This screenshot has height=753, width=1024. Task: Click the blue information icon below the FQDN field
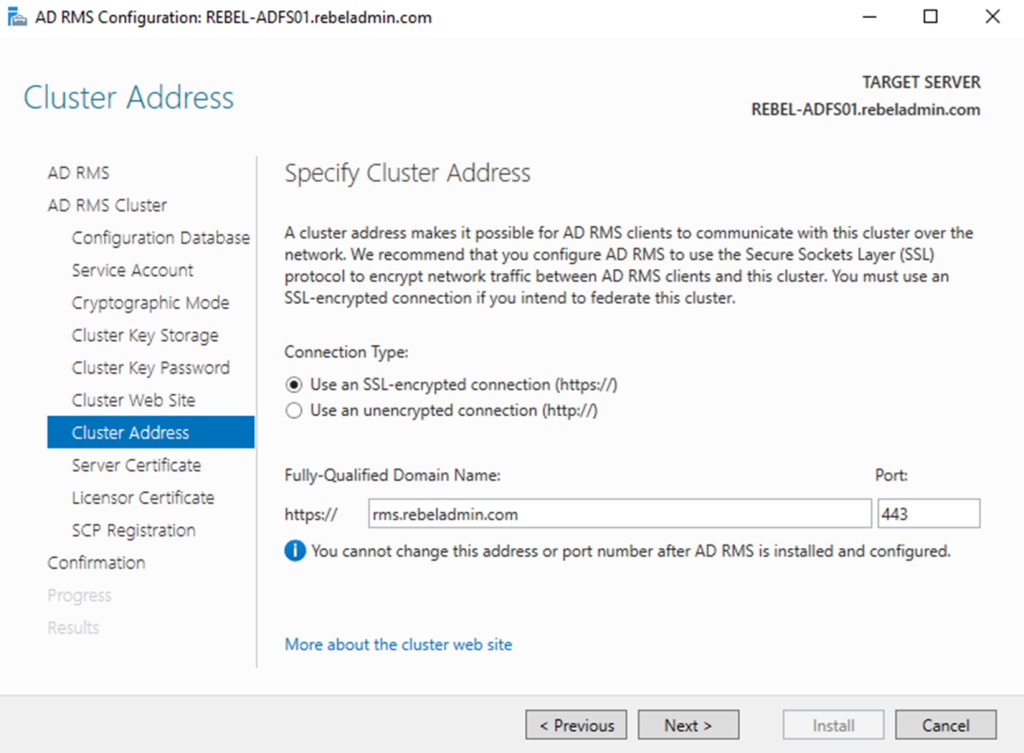point(295,551)
